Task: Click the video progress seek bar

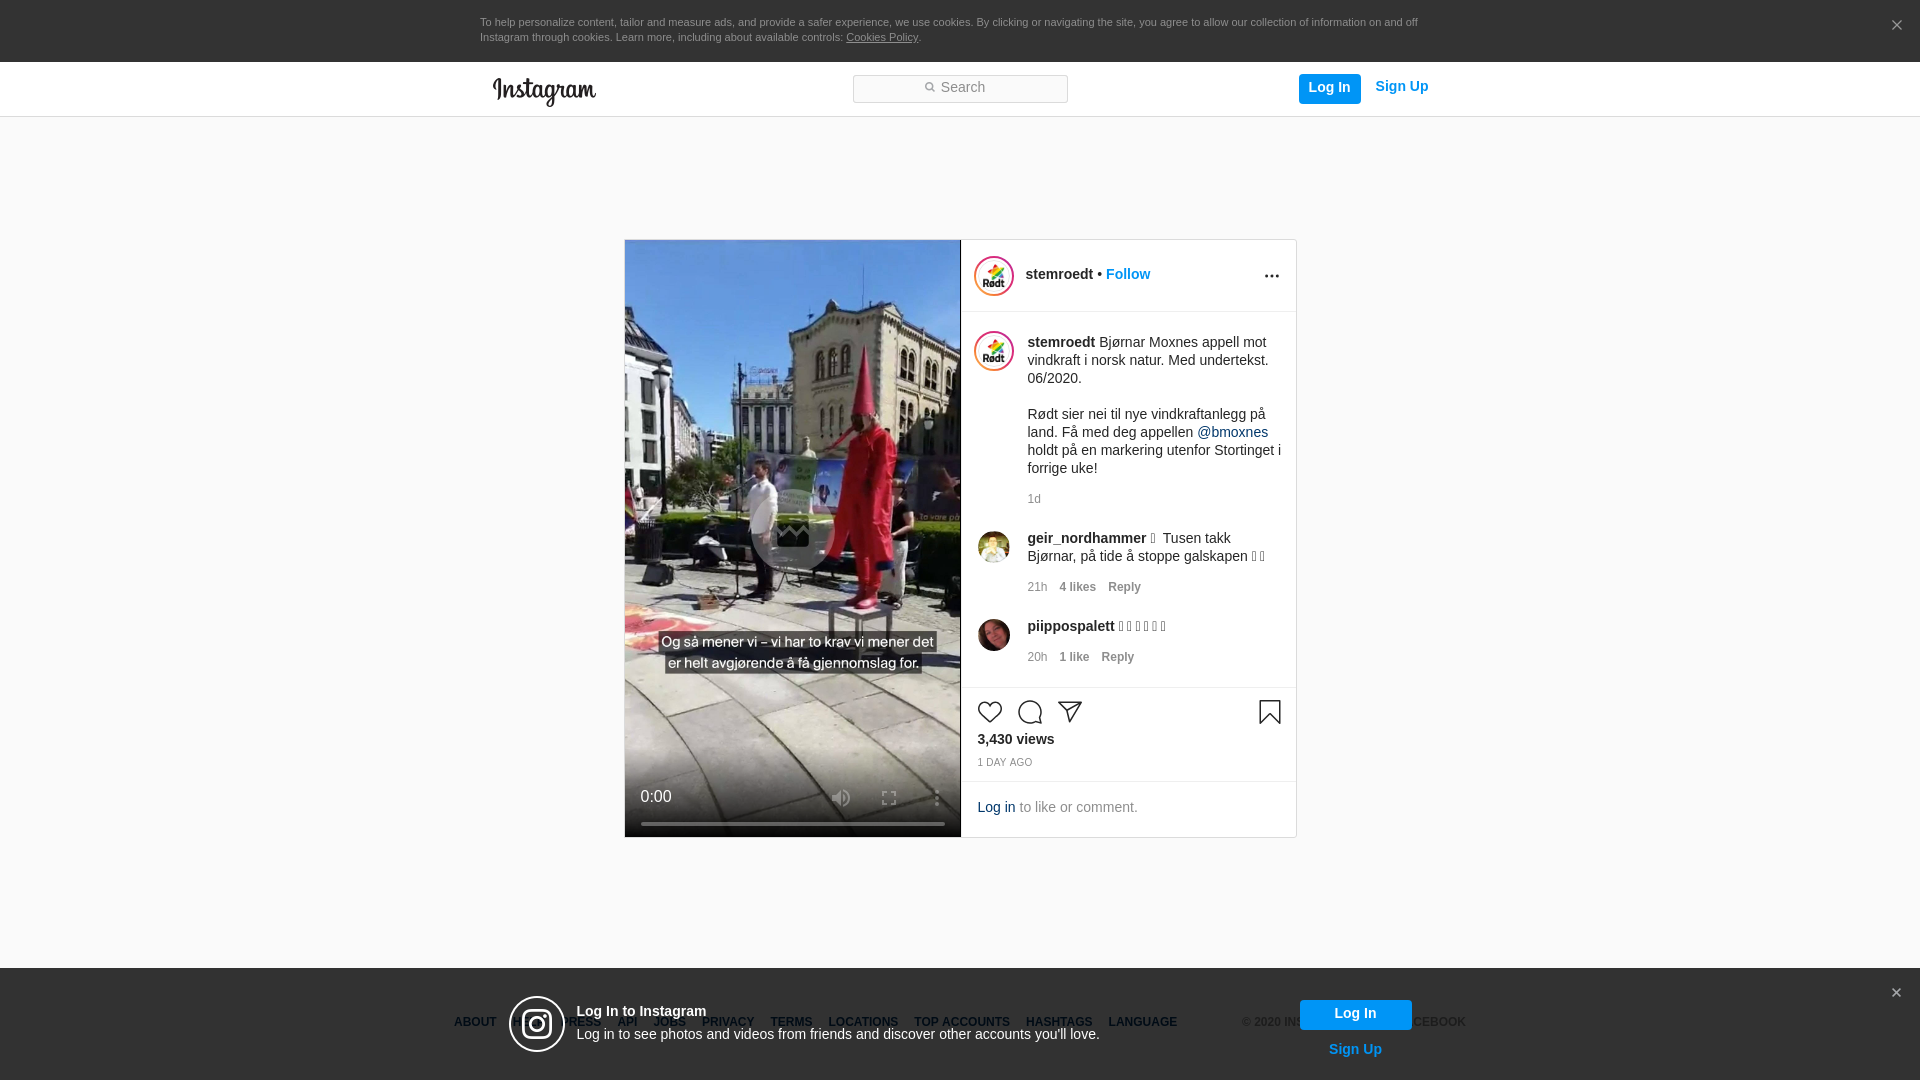Action: [792, 824]
